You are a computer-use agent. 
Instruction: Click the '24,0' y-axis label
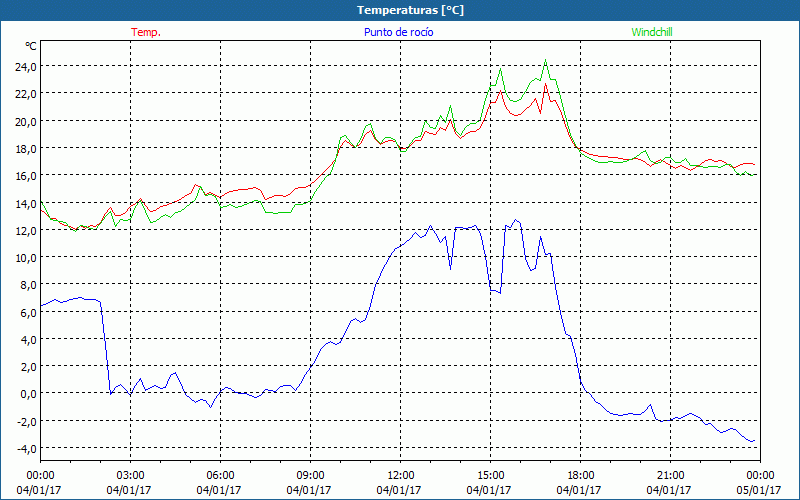[27, 67]
